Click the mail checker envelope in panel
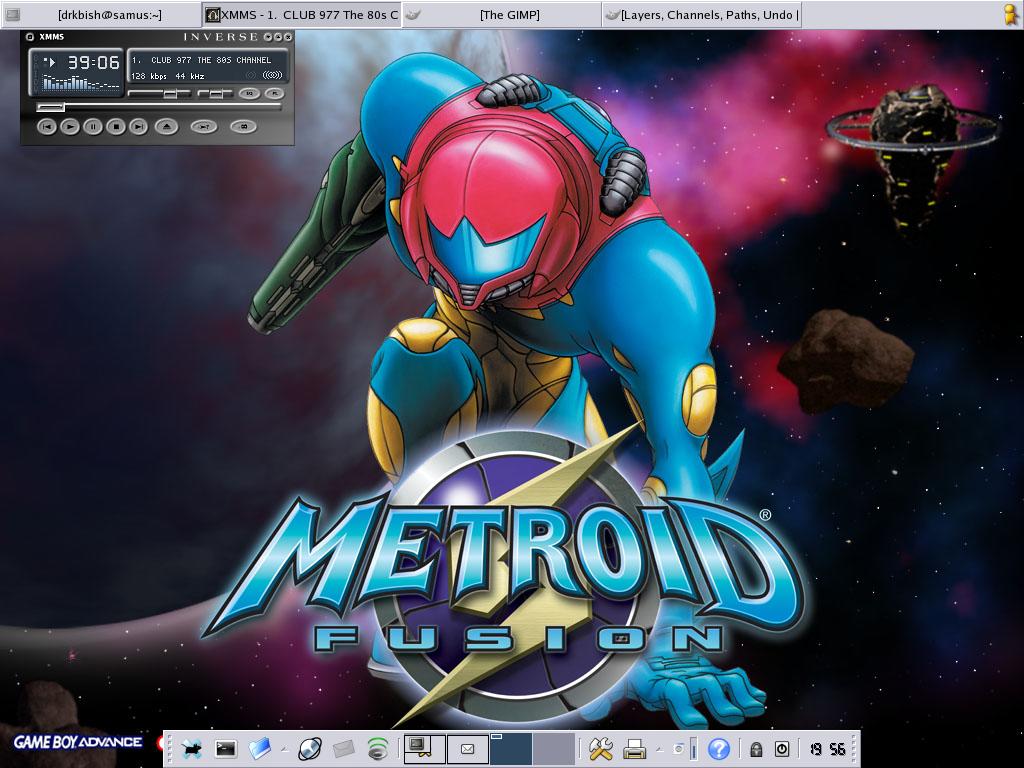1024x768 pixels. 468,749
